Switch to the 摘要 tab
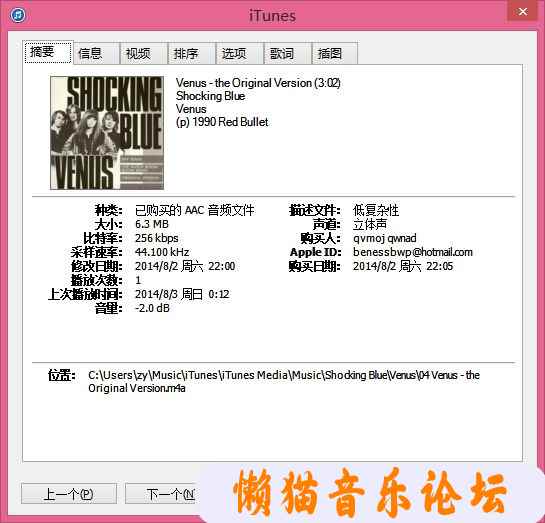This screenshot has height=523, width=545. pyautogui.click(x=48, y=52)
